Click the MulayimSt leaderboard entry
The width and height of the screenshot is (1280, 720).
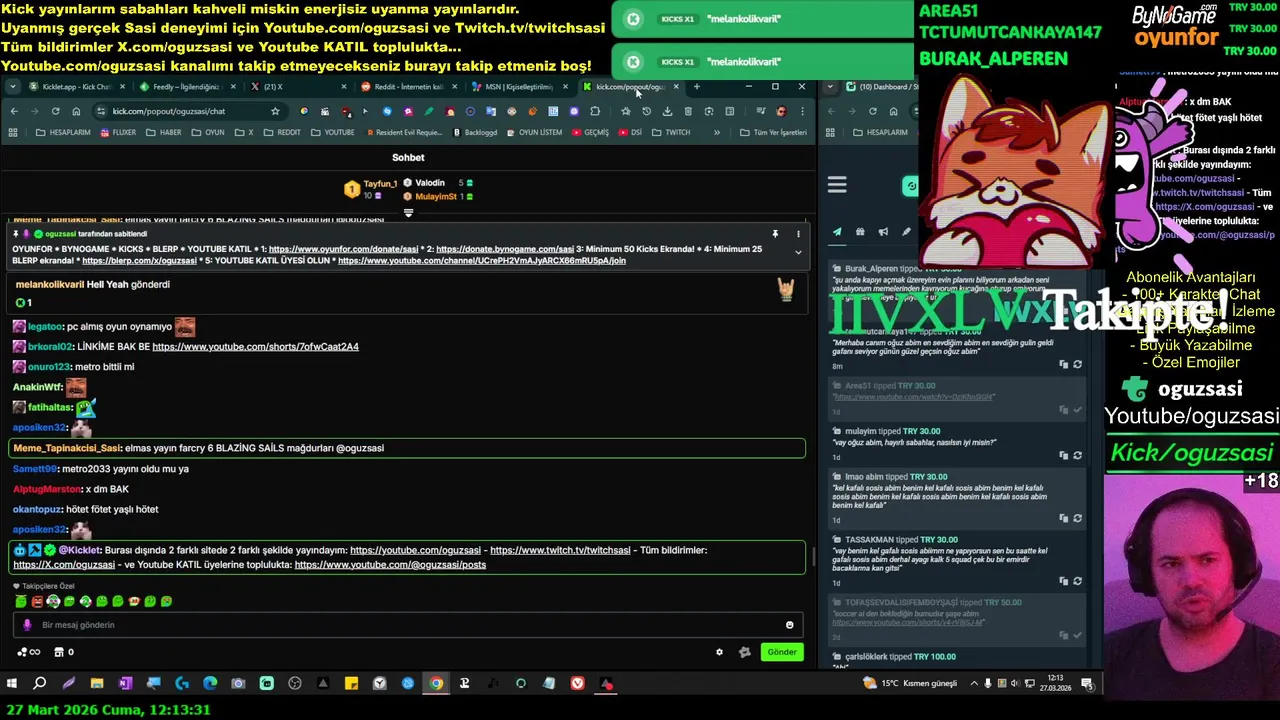(436, 197)
